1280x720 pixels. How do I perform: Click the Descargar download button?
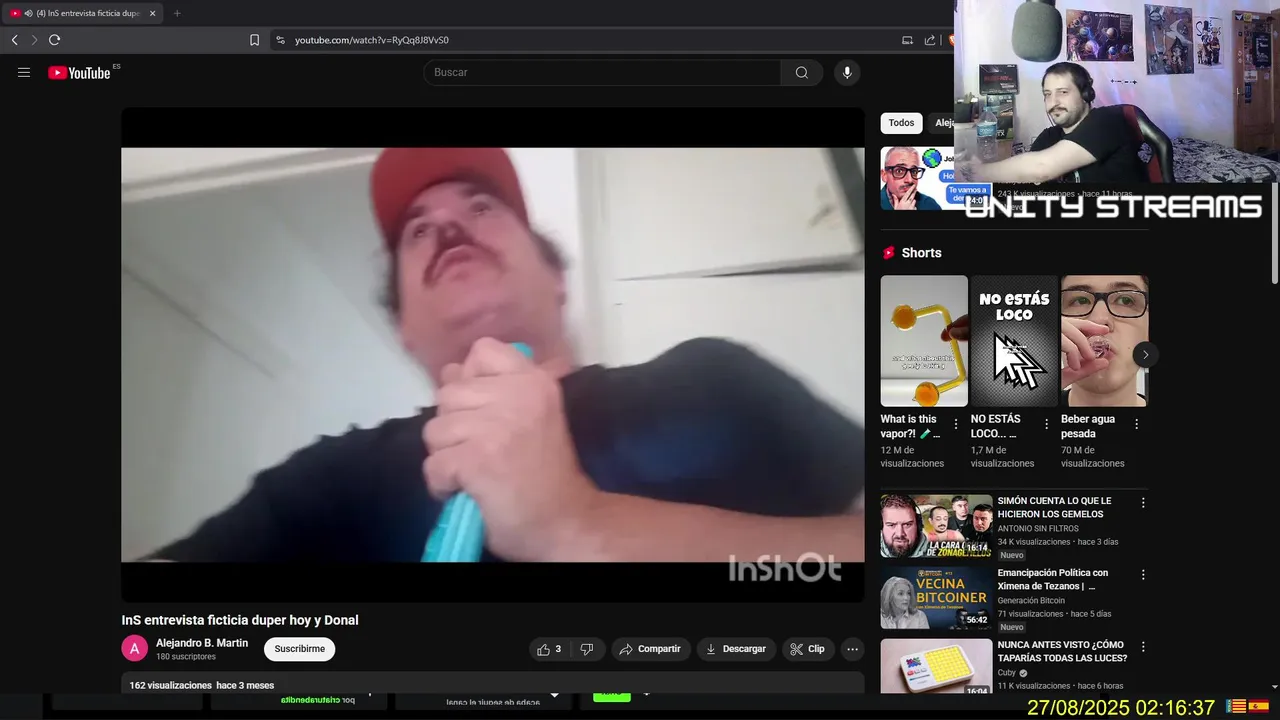[736, 649]
